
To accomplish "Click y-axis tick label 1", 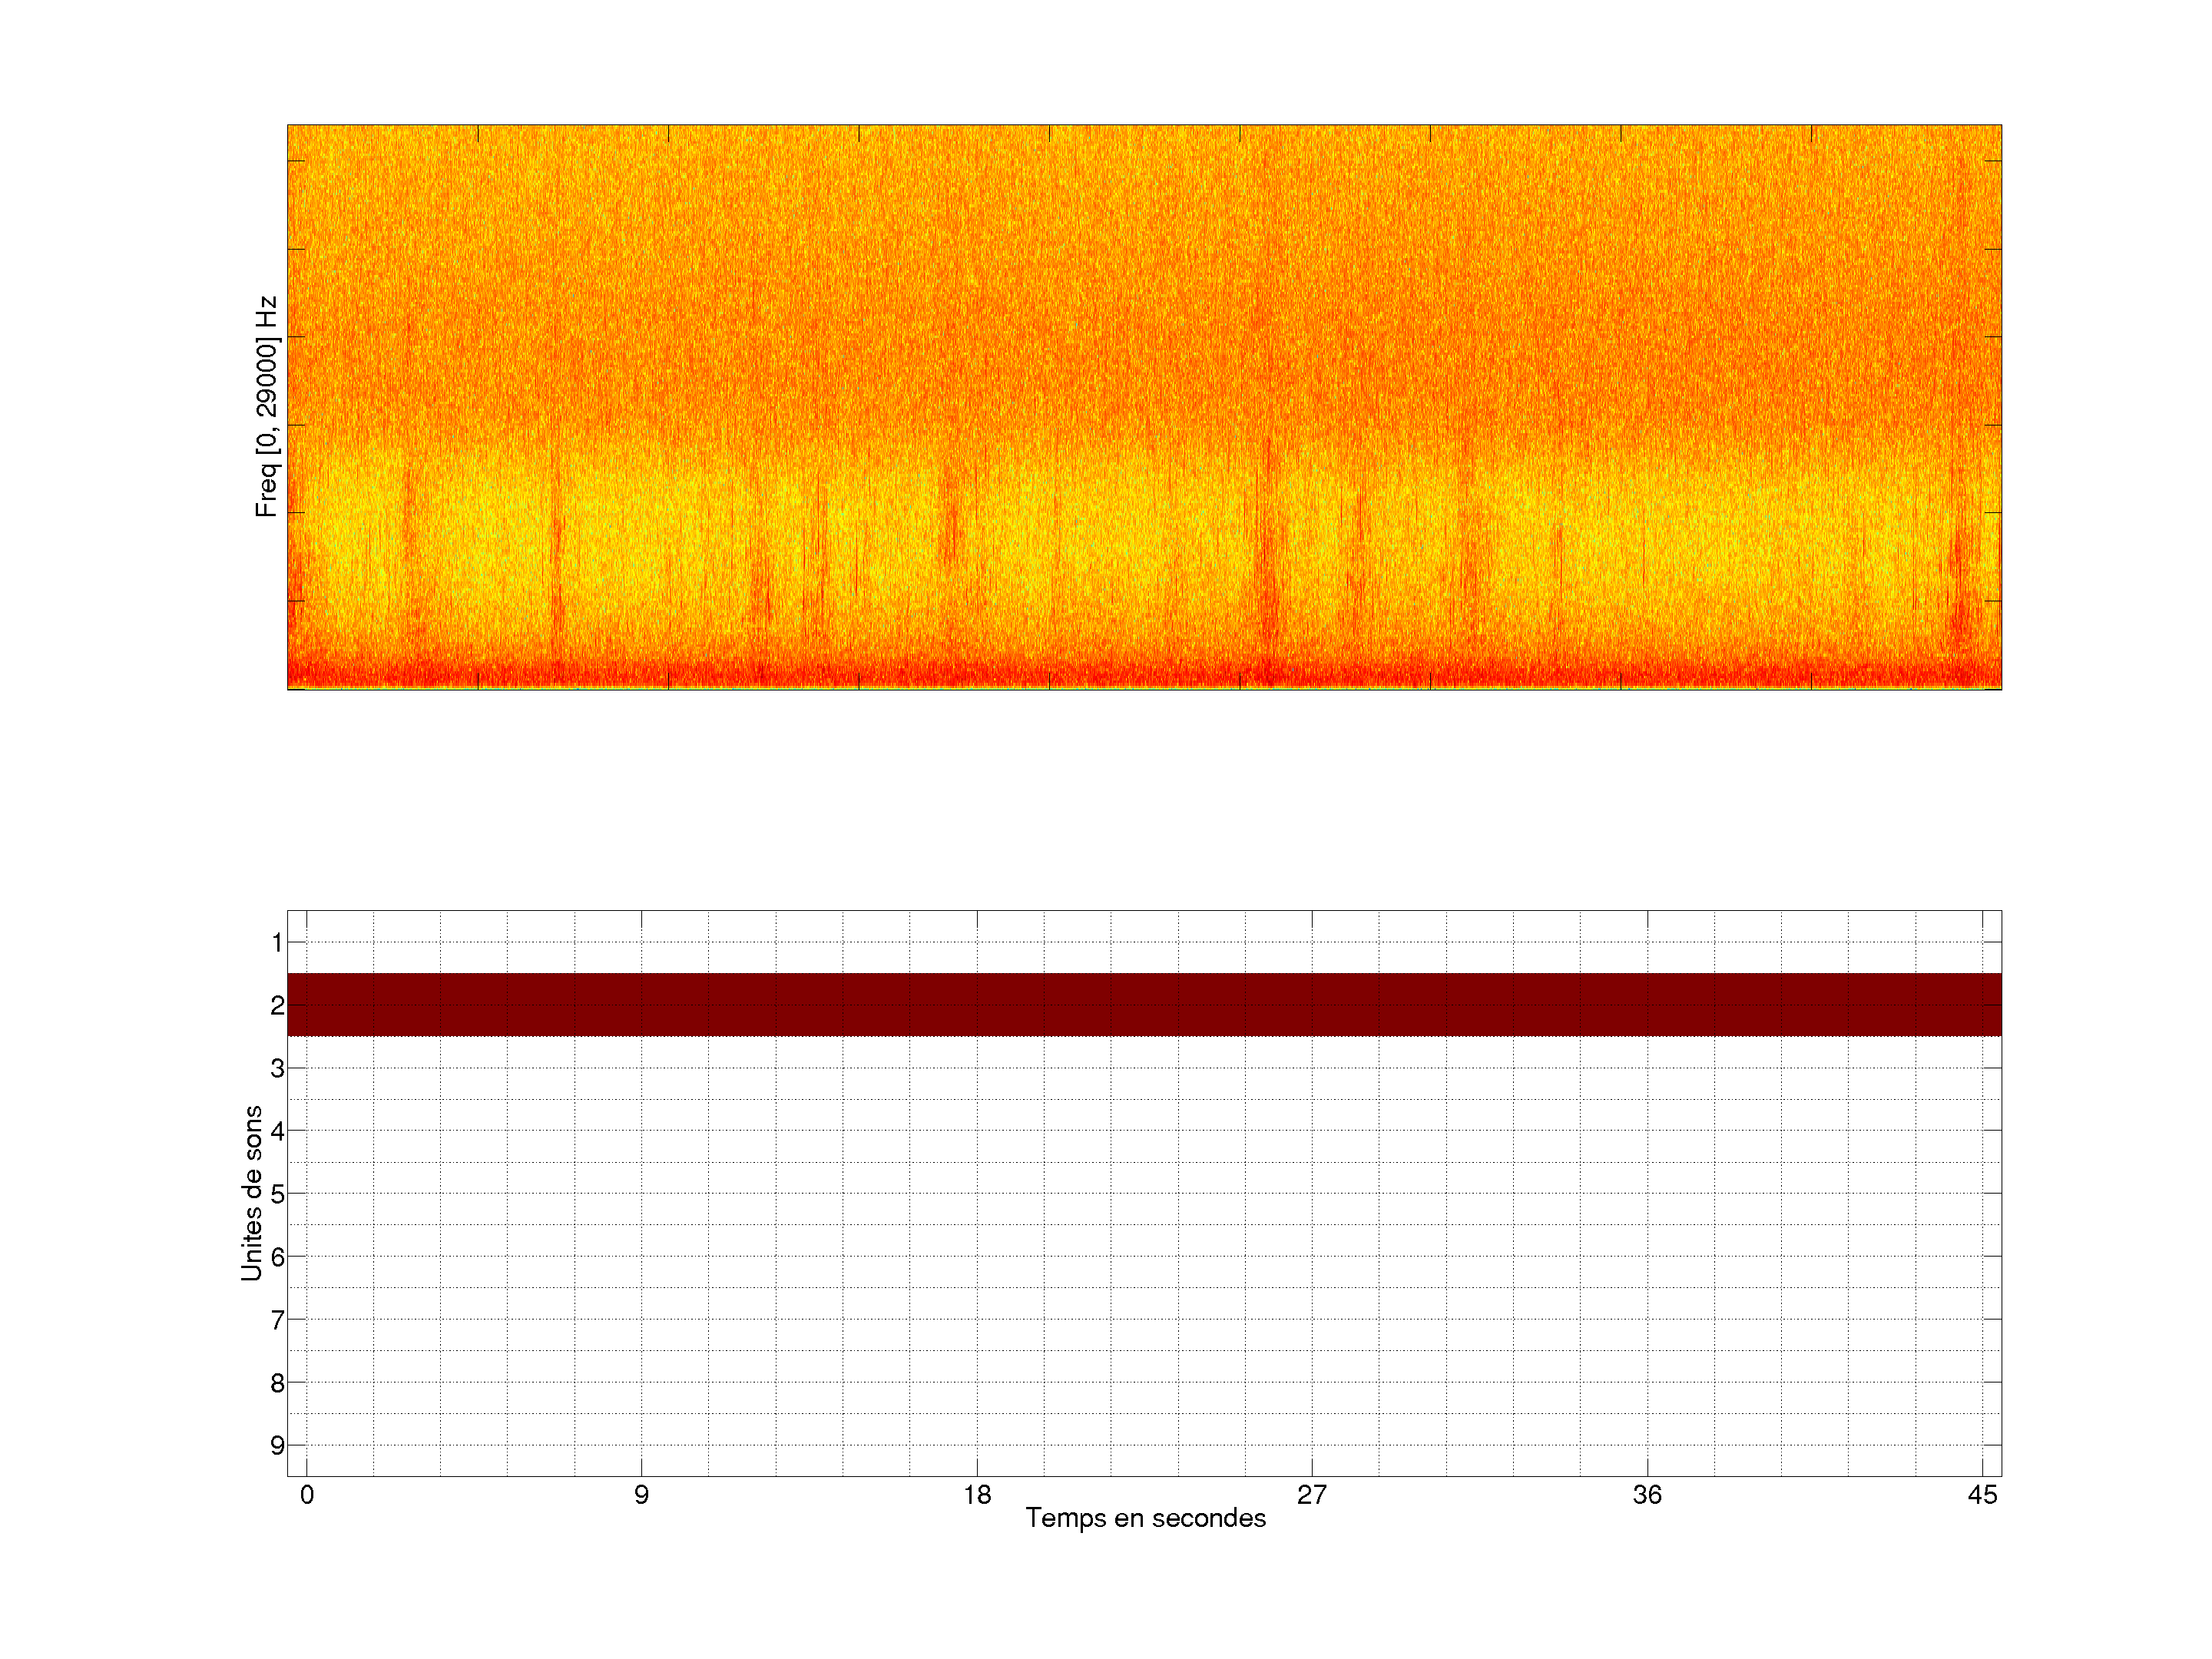I will pyautogui.click(x=277, y=942).
